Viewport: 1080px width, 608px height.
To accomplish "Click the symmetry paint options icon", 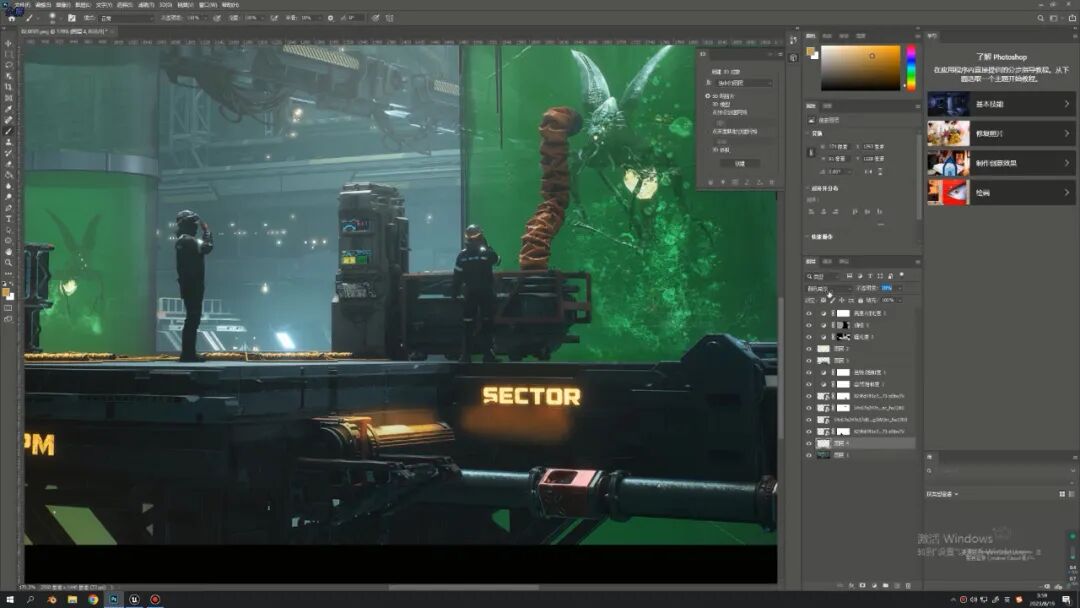I will click(390, 18).
